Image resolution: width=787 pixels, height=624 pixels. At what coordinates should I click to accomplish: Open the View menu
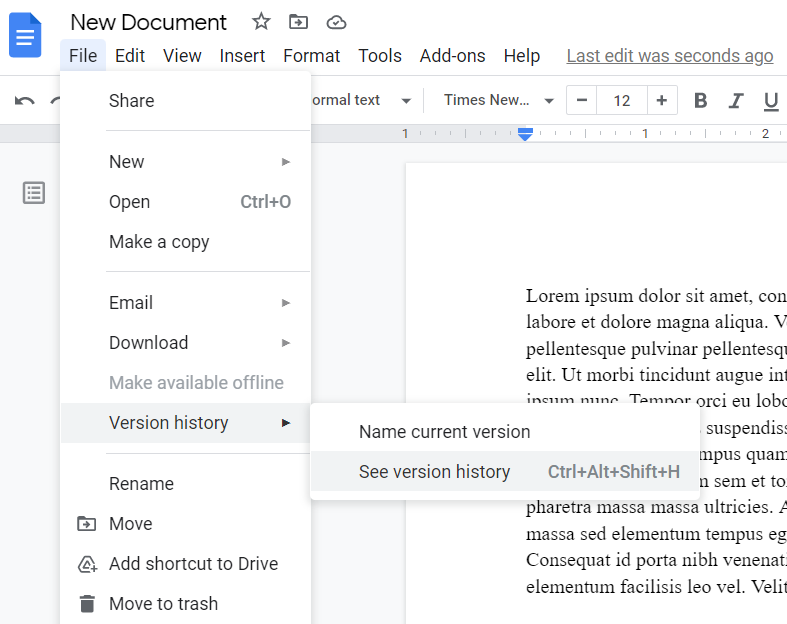[x=182, y=56]
